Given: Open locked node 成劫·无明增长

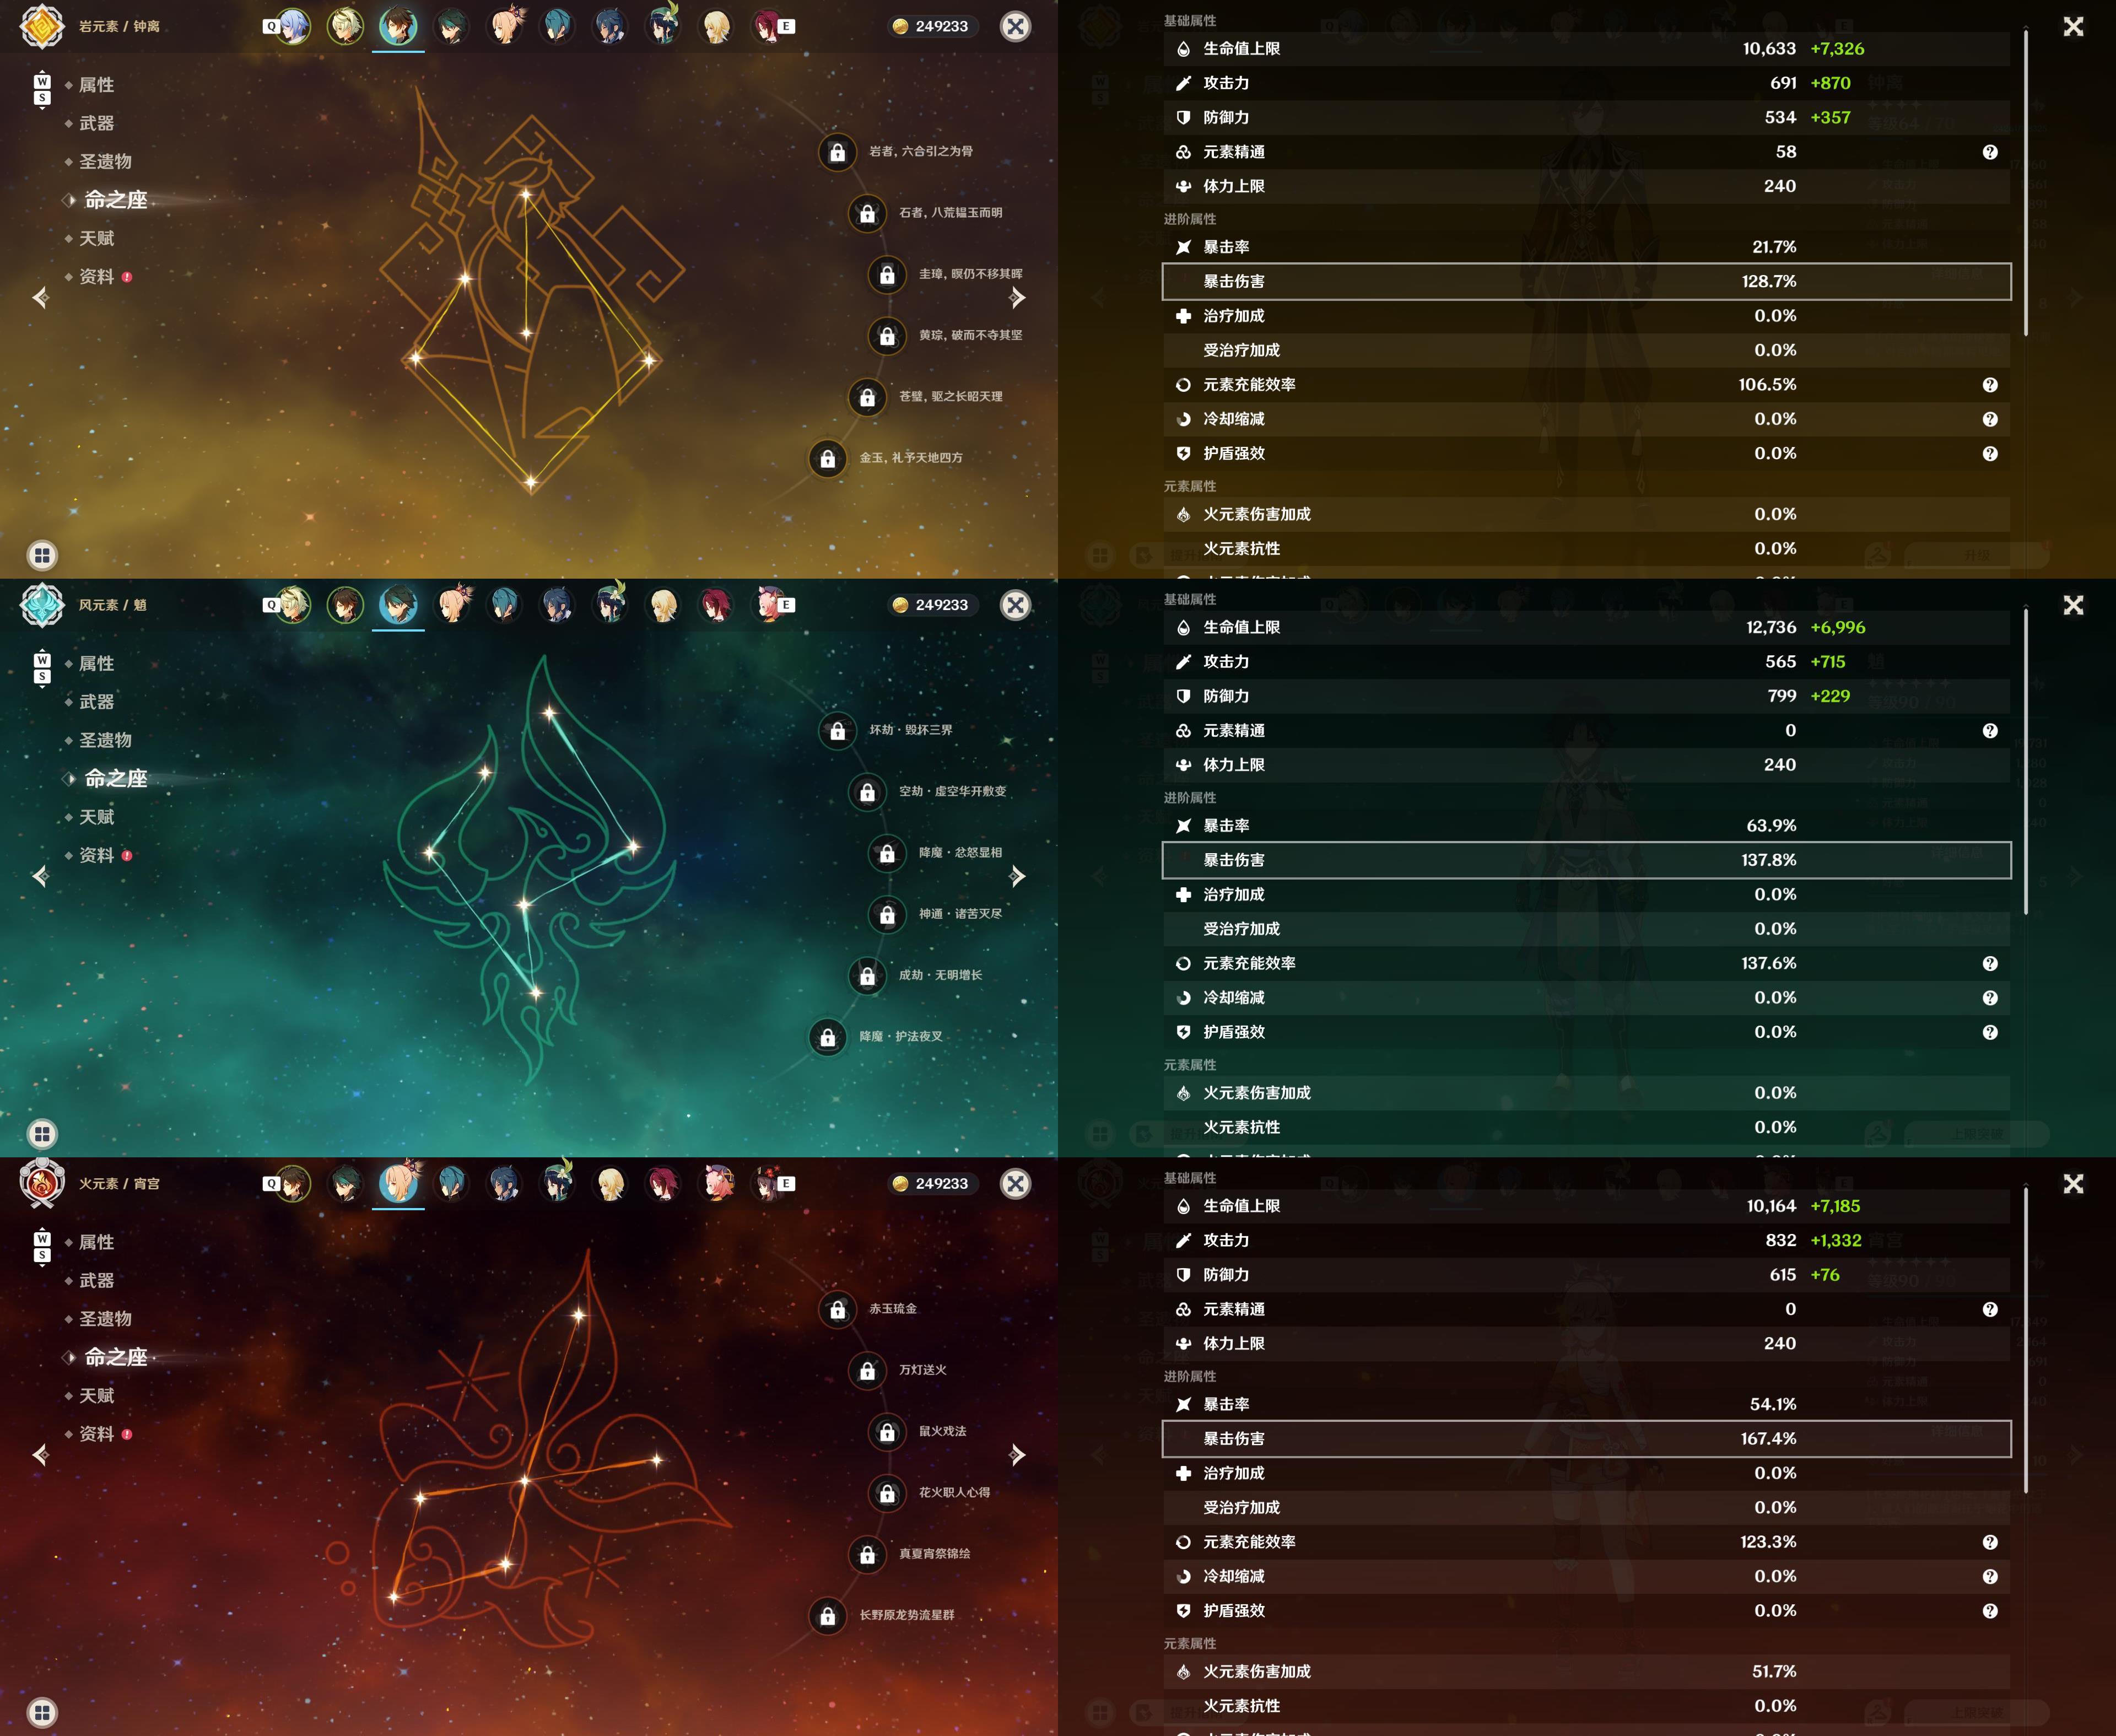Looking at the screenshot, I should (x=867, y=976).
